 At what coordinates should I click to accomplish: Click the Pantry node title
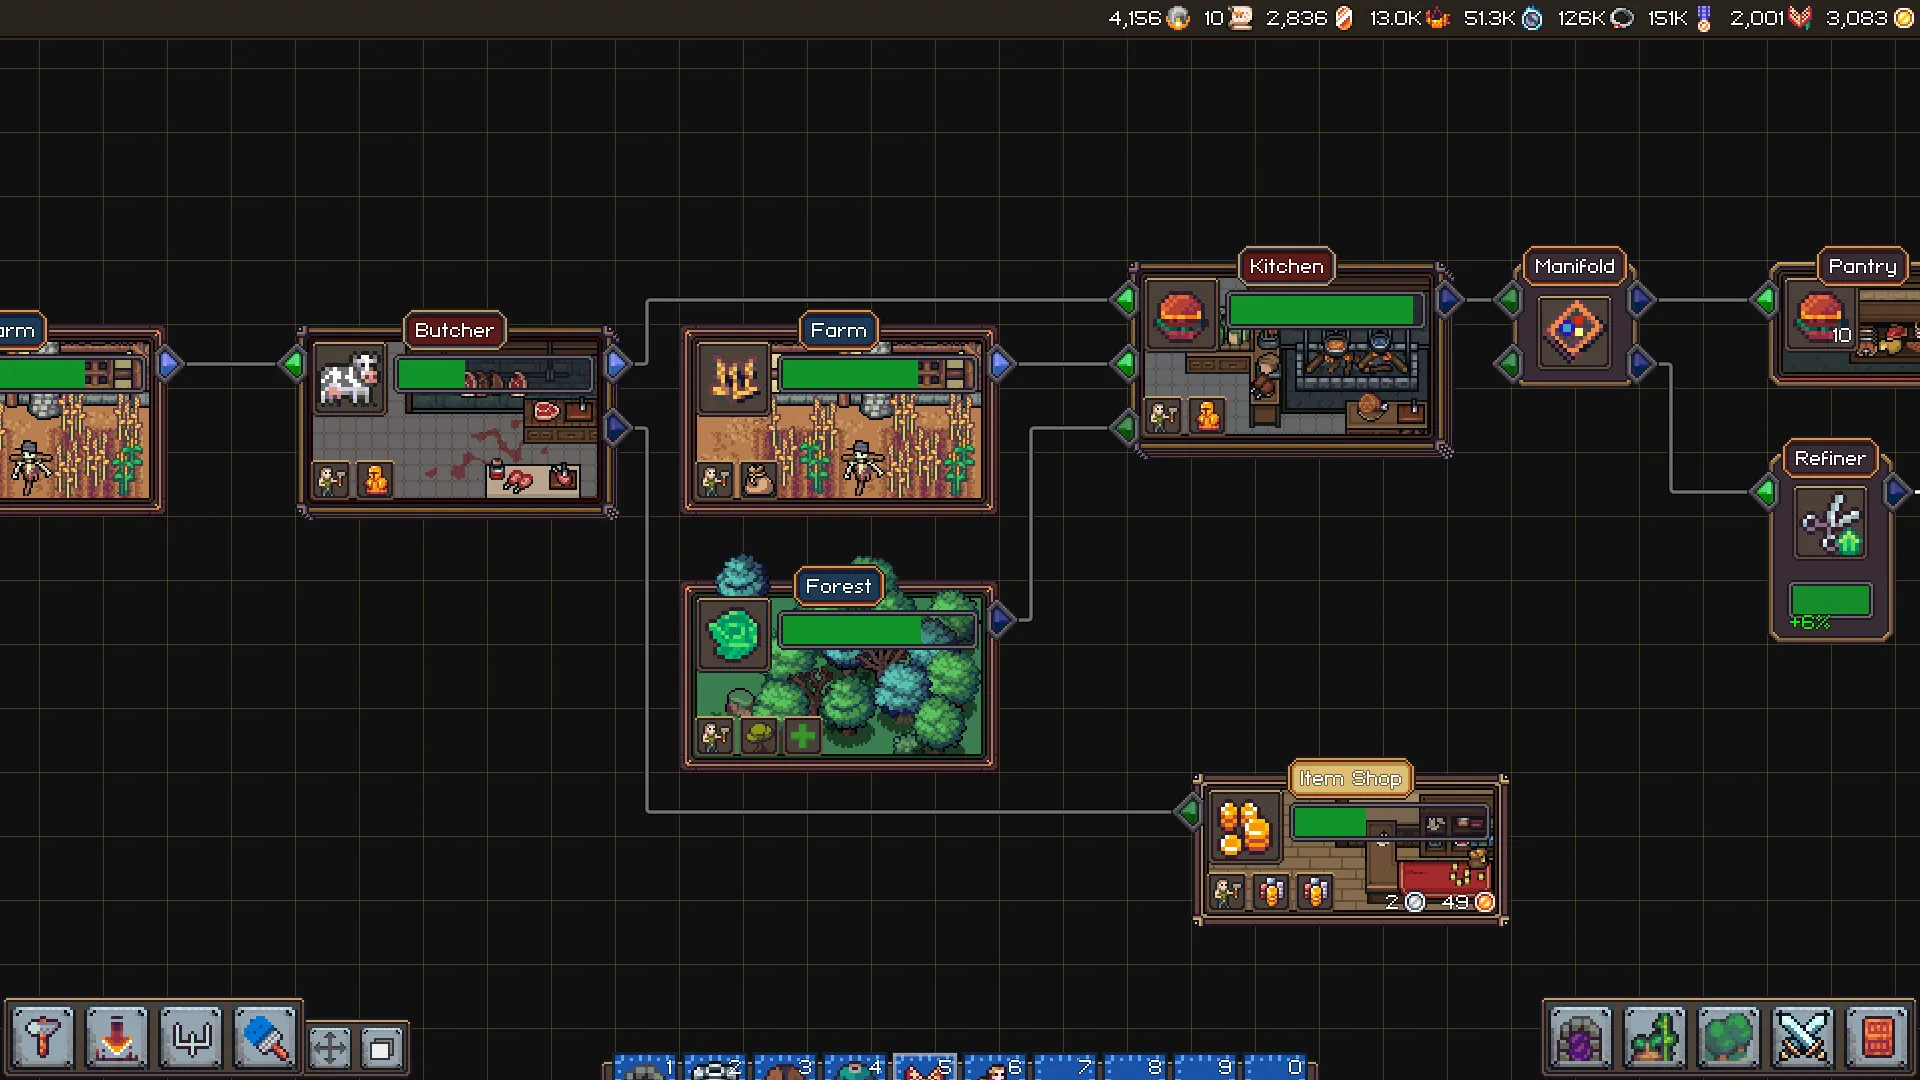click(1862, 266)
